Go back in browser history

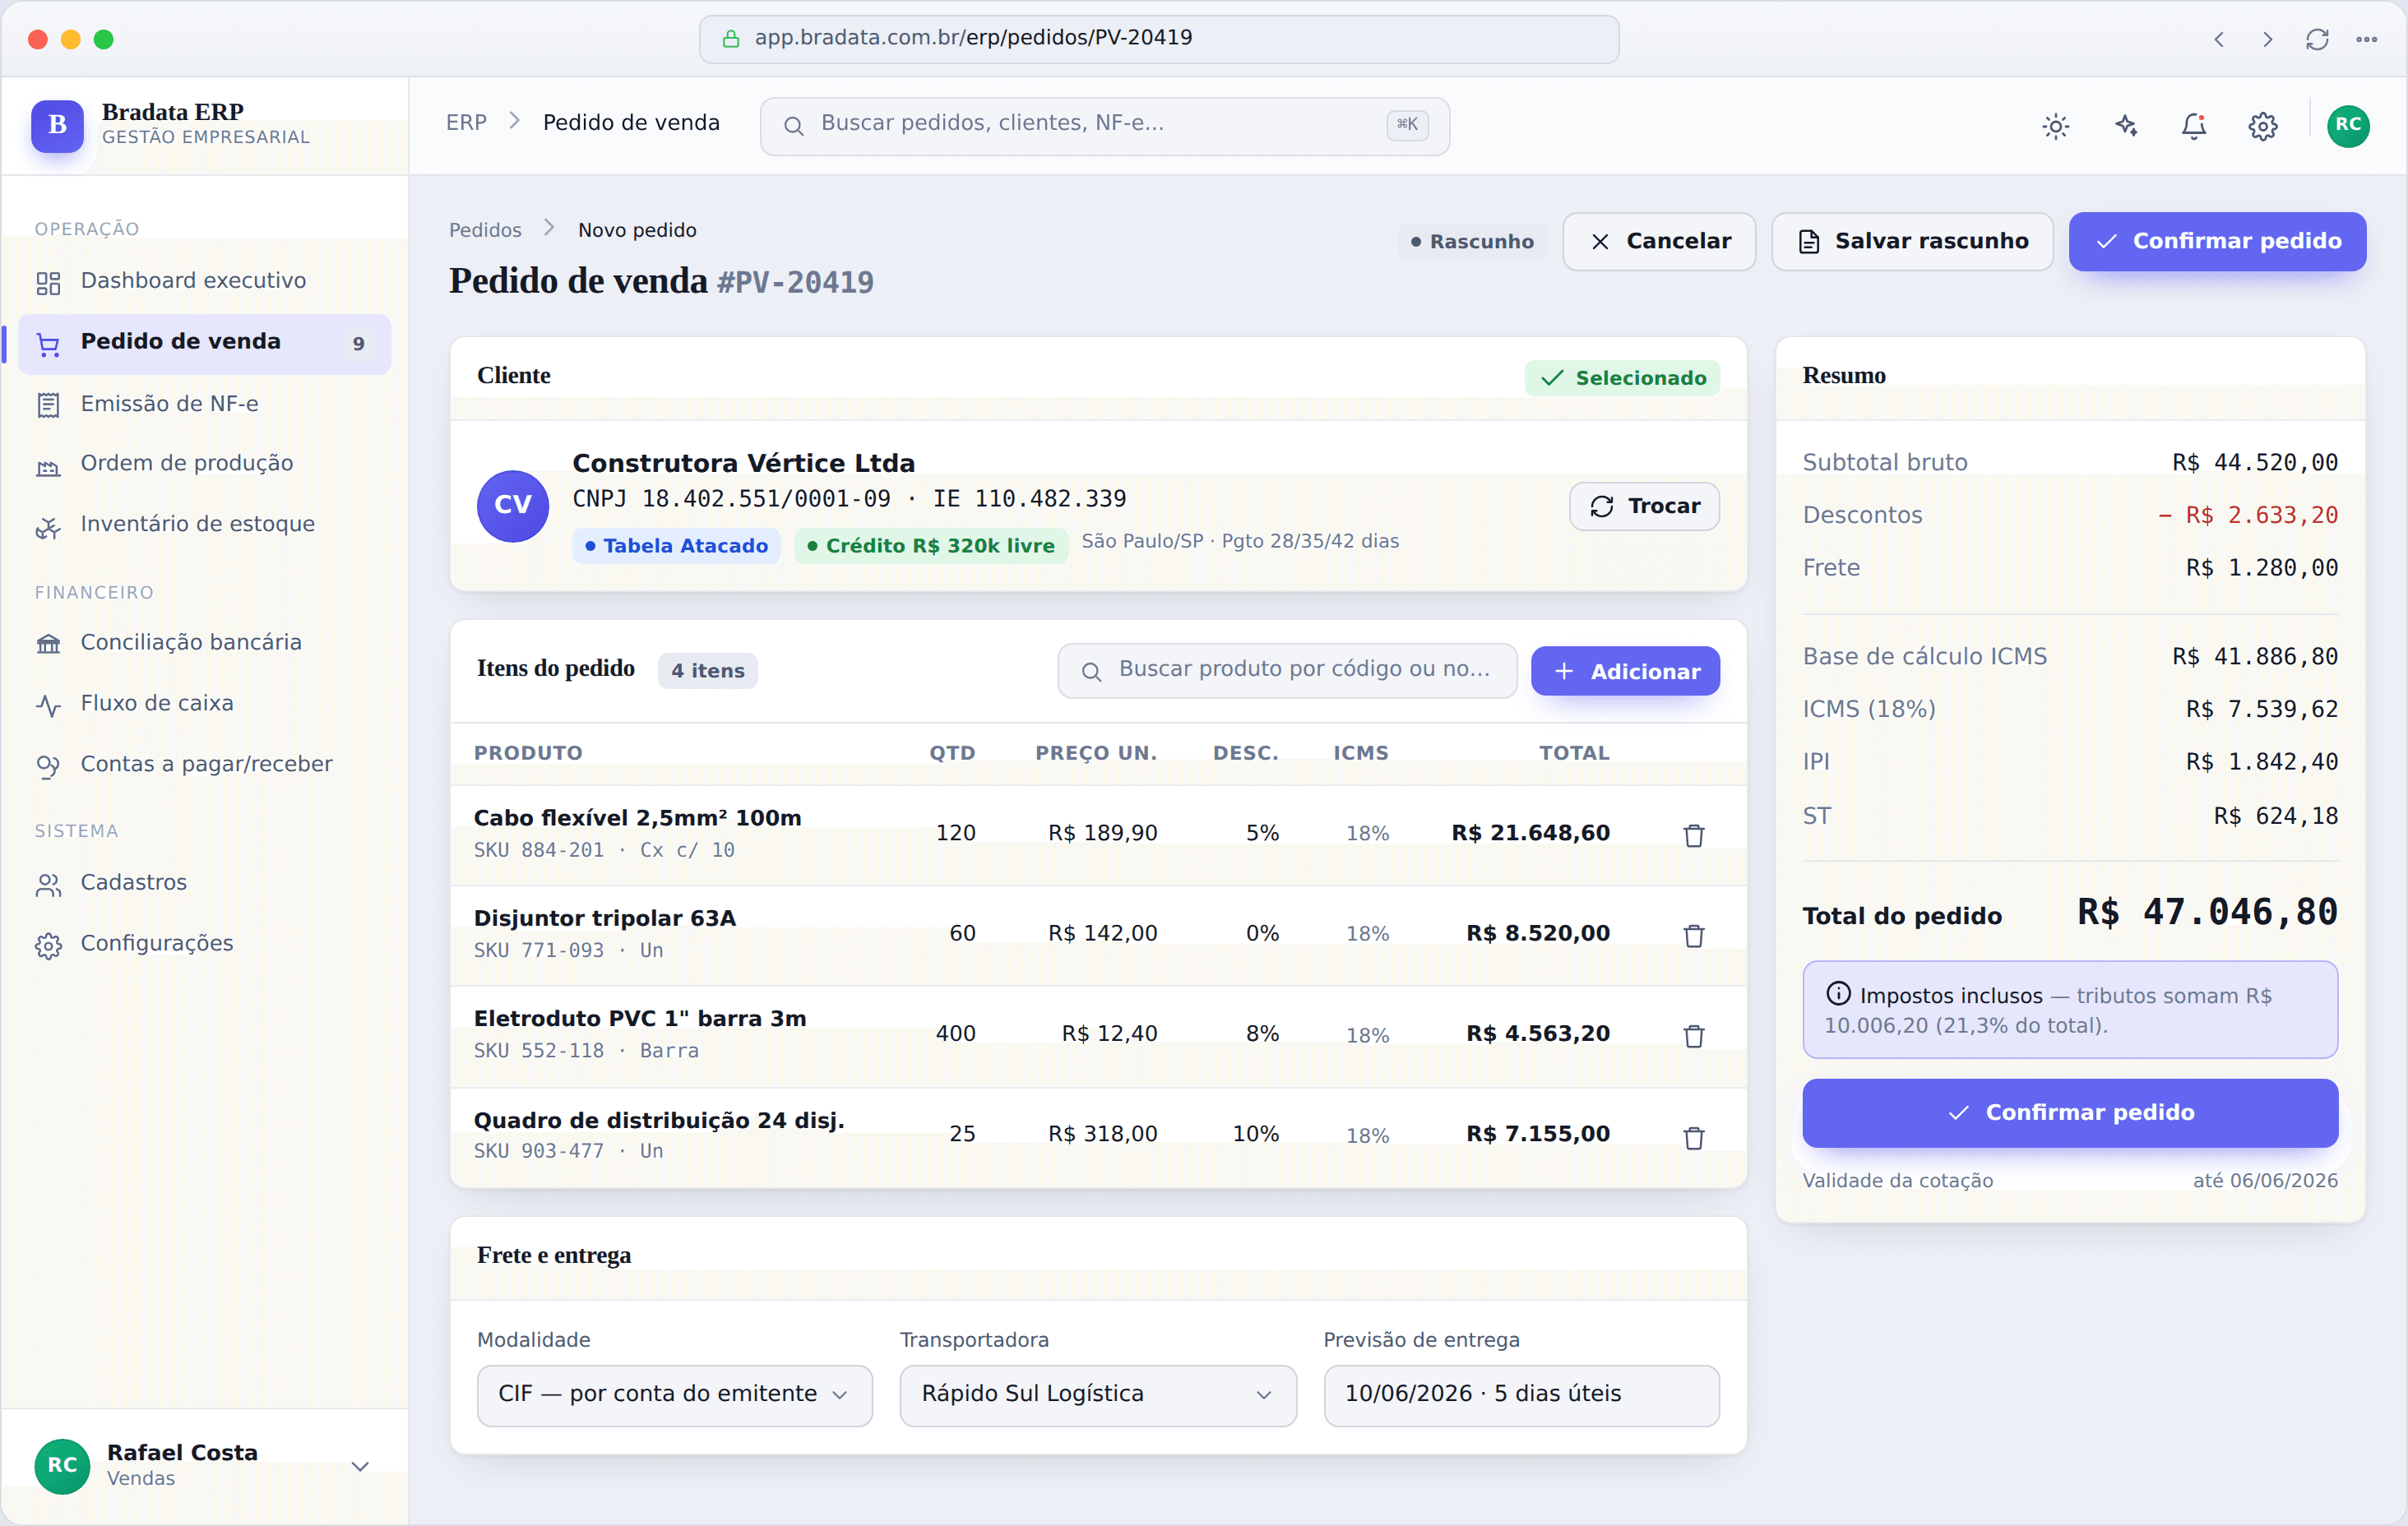[x=2218, y=40]
